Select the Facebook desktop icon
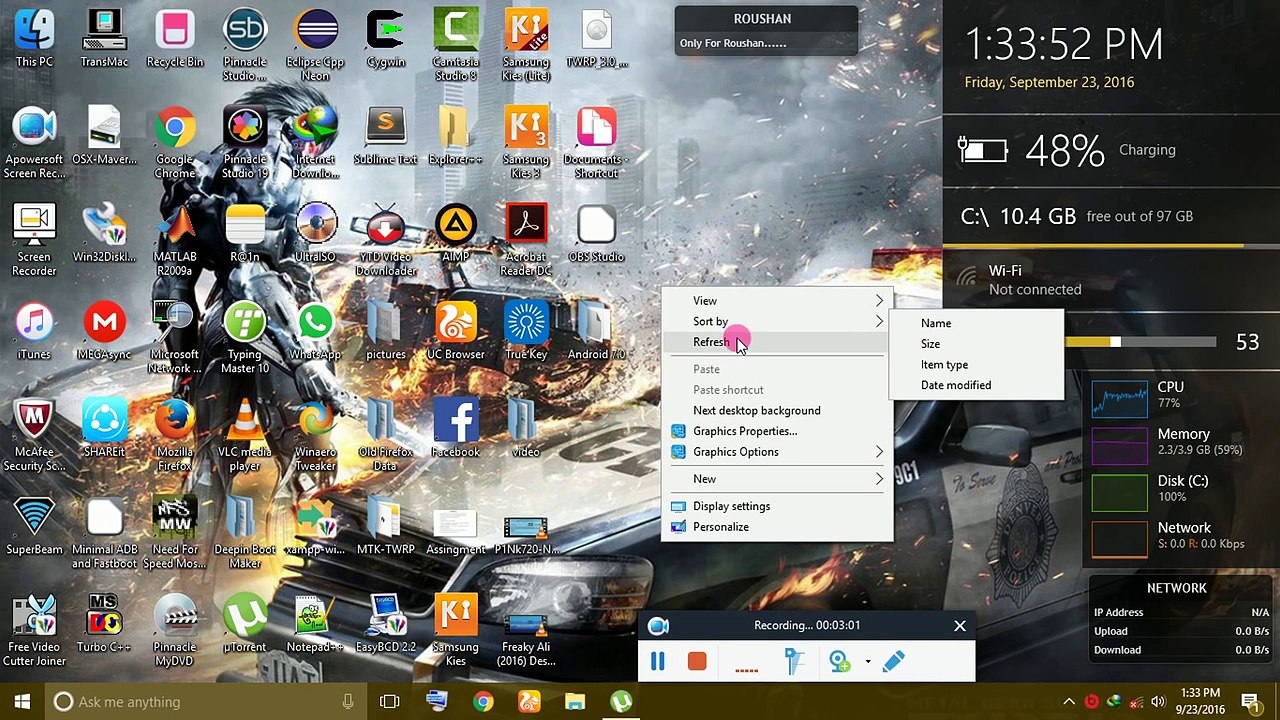This screenshot has width=1280, height=720. click(456, 430)
